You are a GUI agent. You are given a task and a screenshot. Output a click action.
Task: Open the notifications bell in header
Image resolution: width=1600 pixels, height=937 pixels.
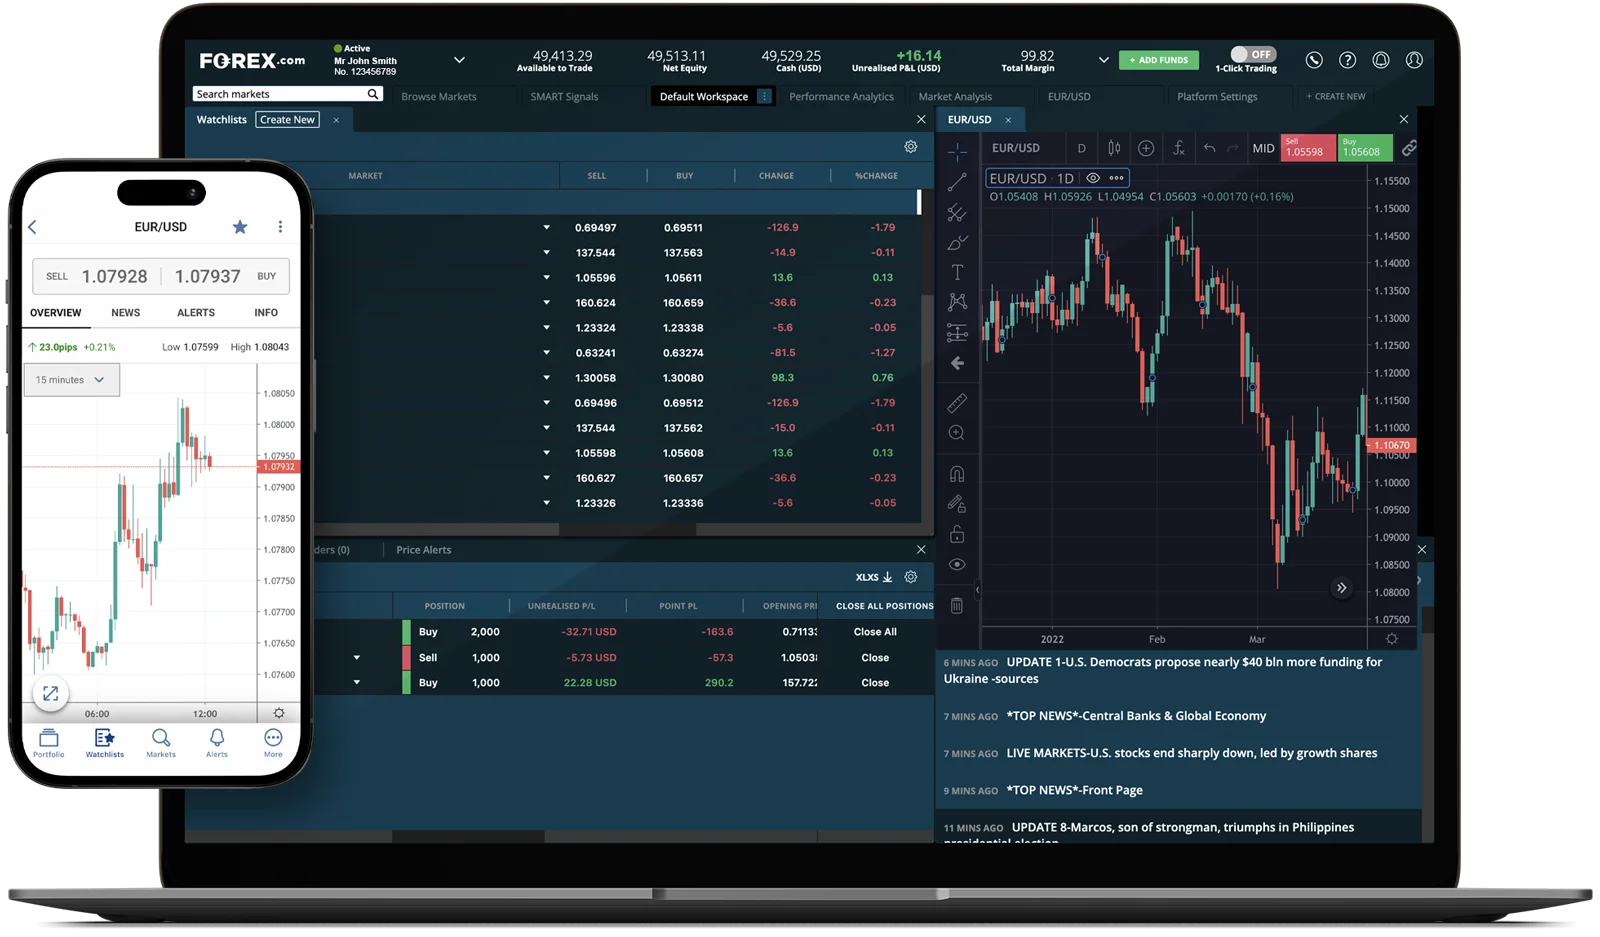(x=1381, y=60)
